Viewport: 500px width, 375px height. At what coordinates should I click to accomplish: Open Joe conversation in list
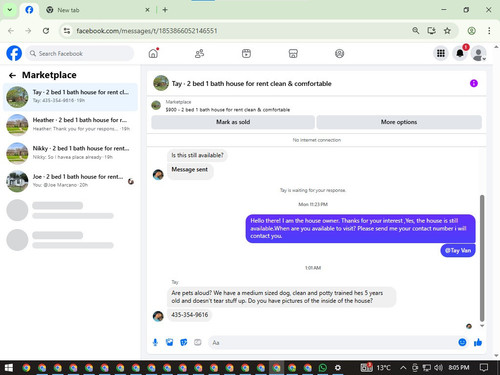point(70,181)
